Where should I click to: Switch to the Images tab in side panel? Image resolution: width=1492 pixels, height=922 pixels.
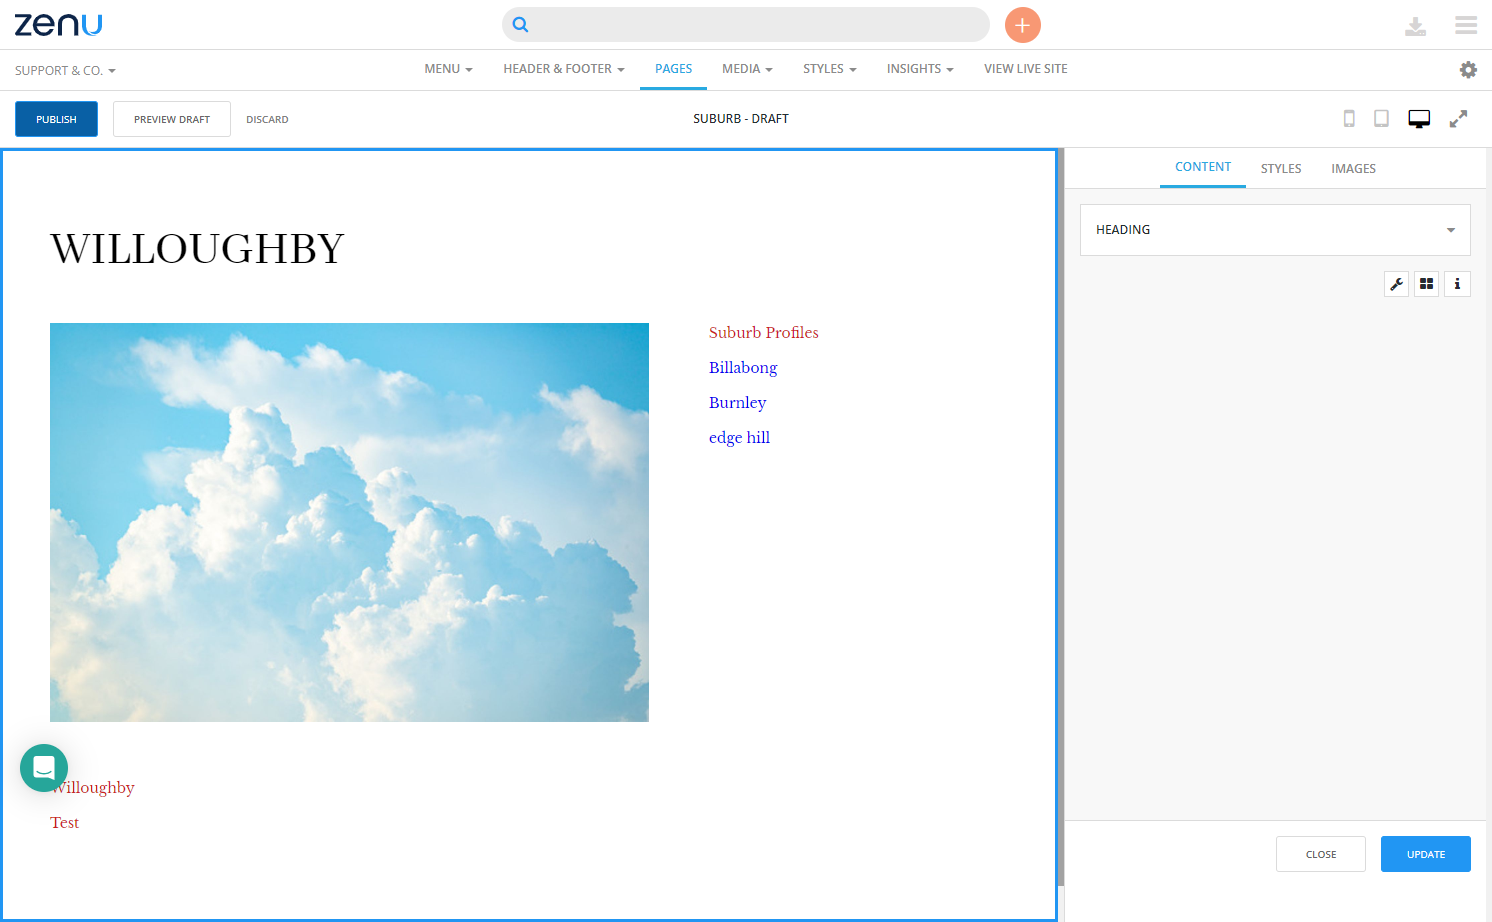[x=1353, y=169]
